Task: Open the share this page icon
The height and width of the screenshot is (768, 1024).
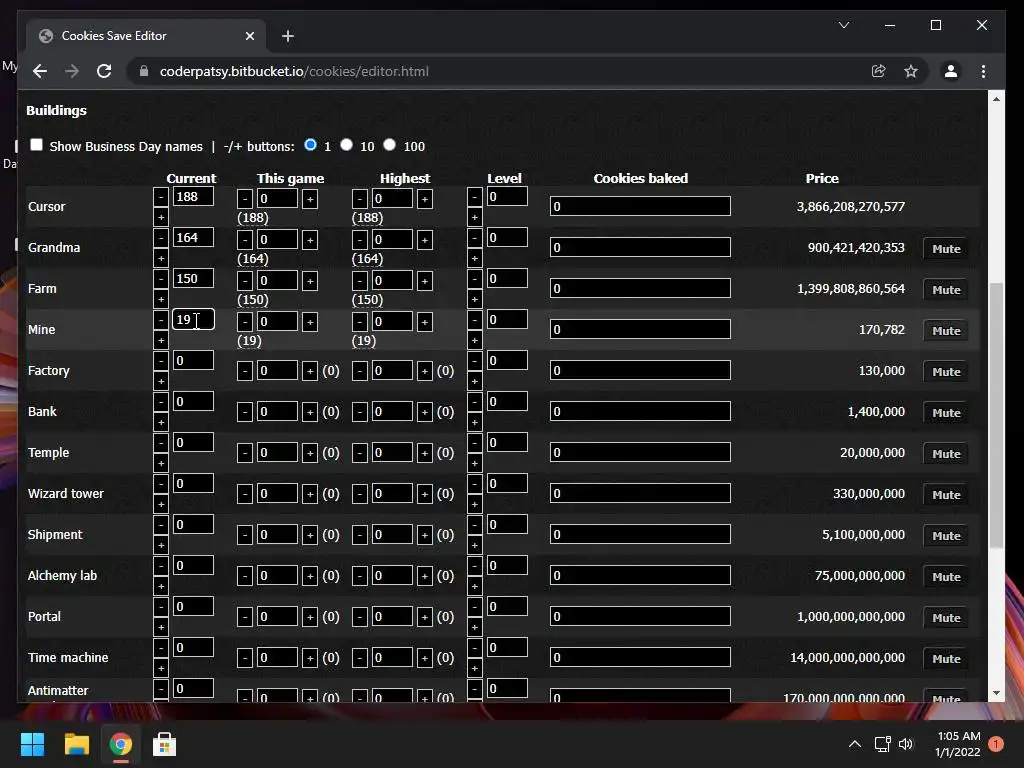Action: (878, 71)
